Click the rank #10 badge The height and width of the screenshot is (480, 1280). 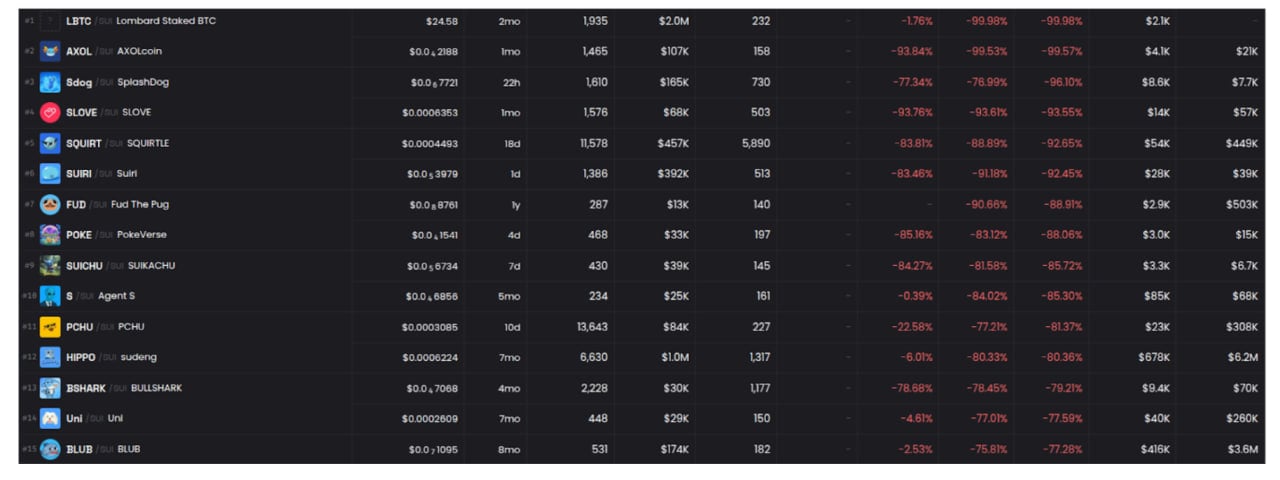point(29,297)
